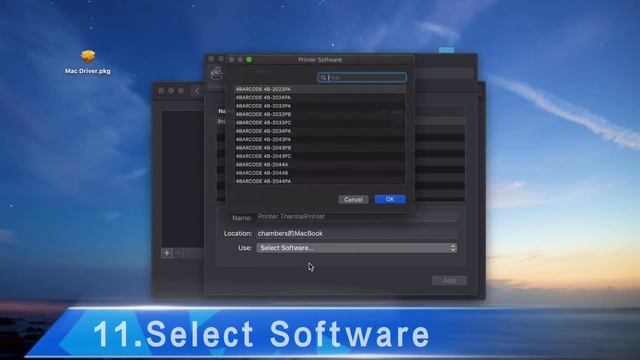
Task: Click the printer Name field in Add window
Action: point(357,217)
